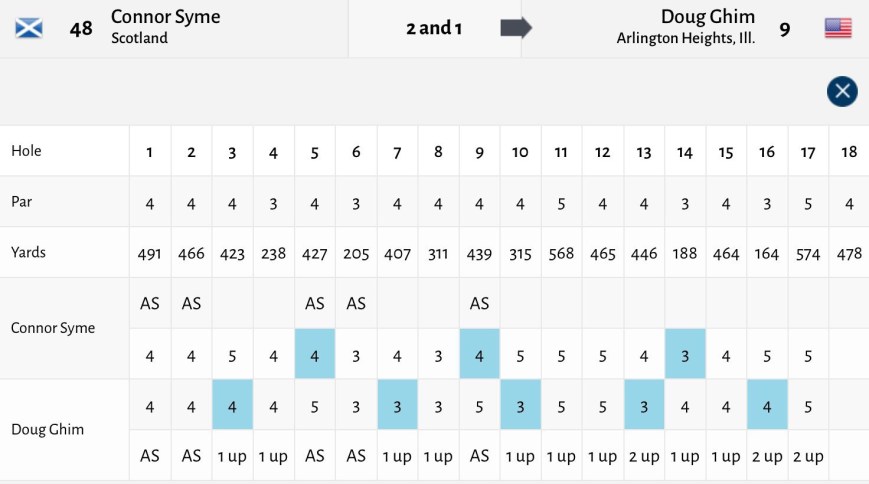The width and height of the screenshot is (869, 484).
Task: Click Connor Syme's highlighted score on hole 5
Action: tap(315, 355)
